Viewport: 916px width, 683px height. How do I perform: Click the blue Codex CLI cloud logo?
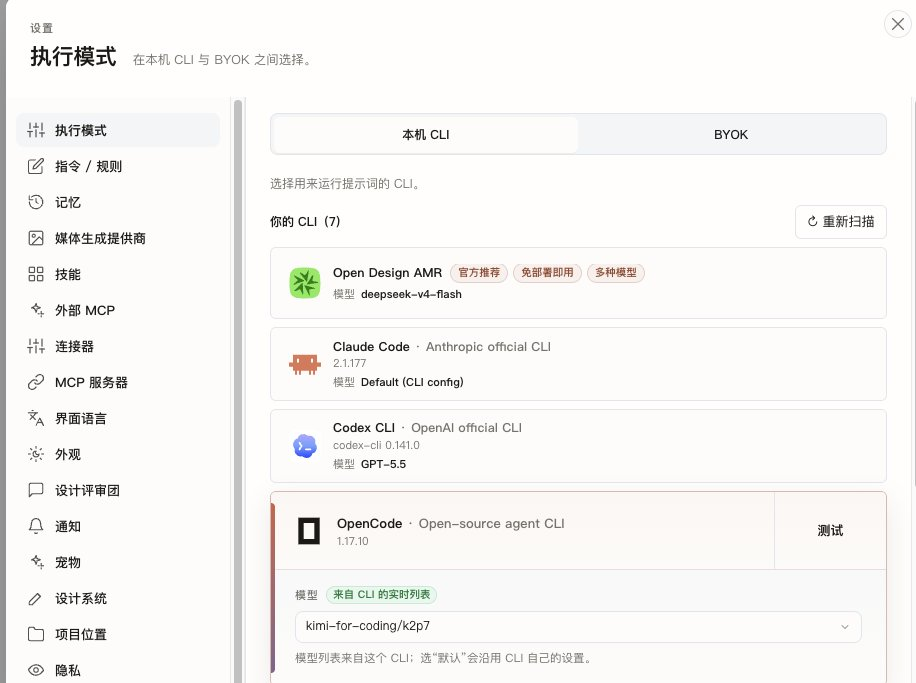click(305, 446)
